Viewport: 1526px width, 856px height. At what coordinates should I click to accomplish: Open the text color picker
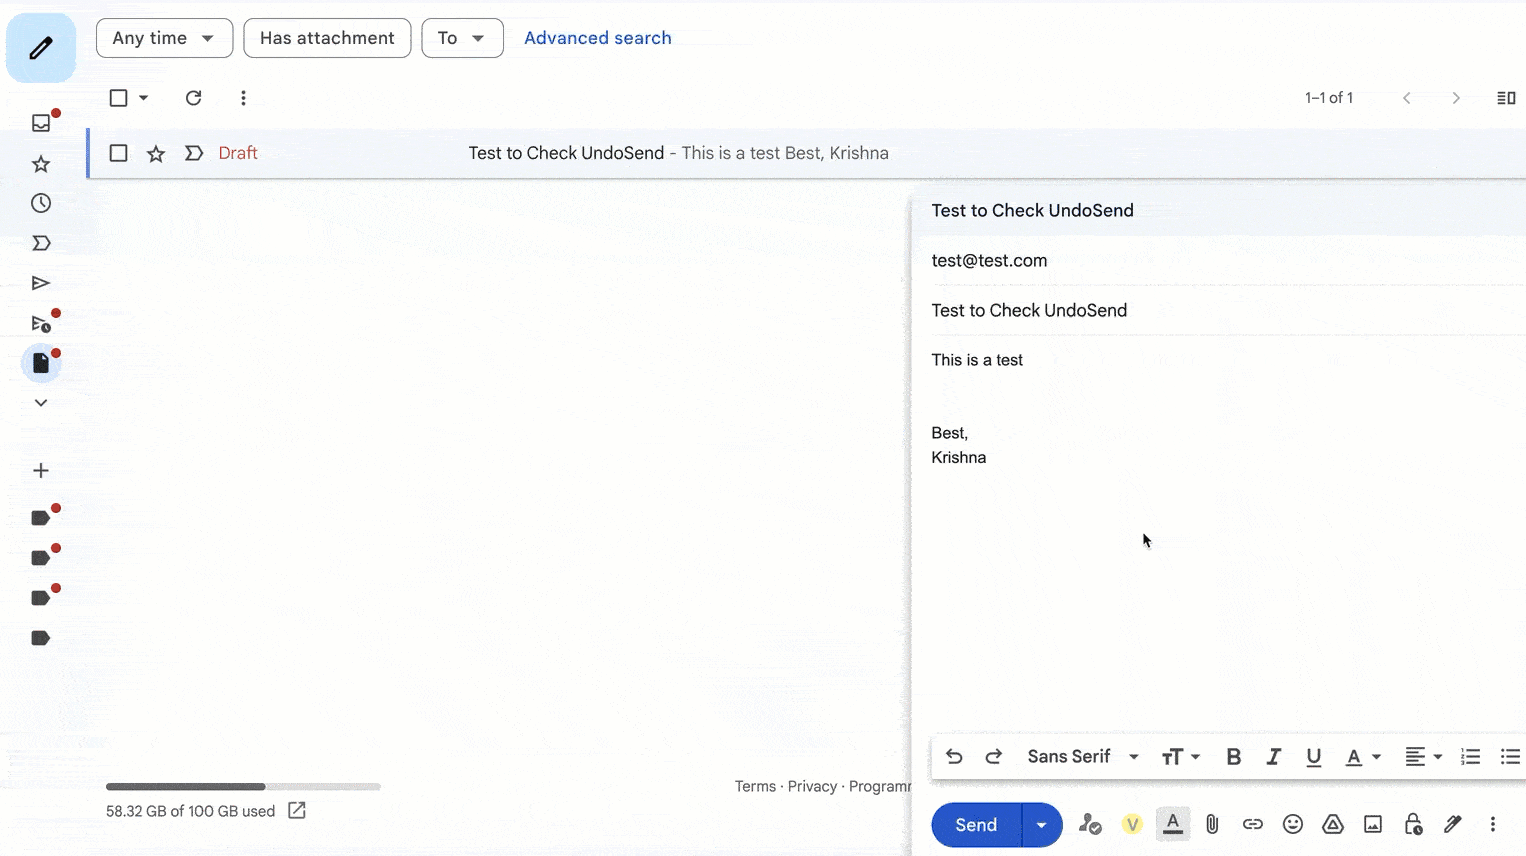point(1362,757)
